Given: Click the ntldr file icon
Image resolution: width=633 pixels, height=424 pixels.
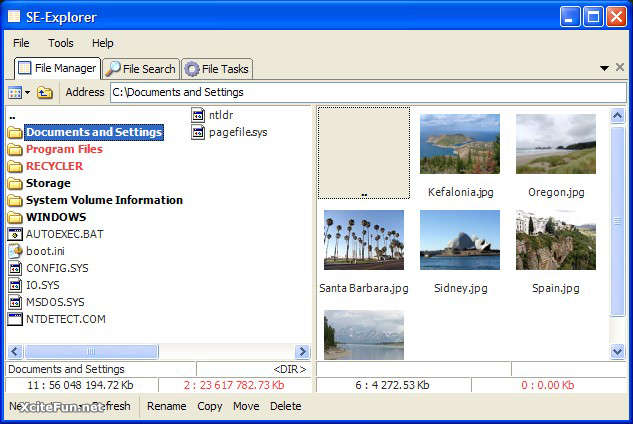Looking at the screenshot, I should tap(198, 115).
